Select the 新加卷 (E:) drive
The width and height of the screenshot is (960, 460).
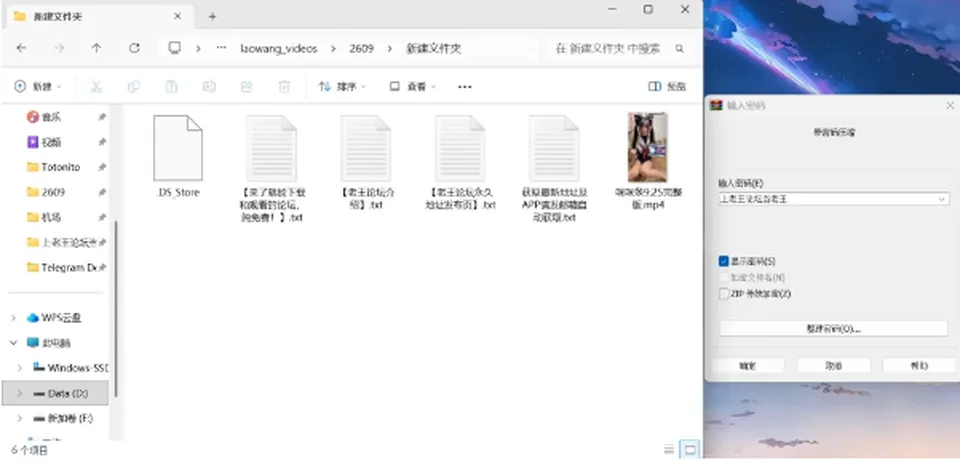[x=69, y=418]
